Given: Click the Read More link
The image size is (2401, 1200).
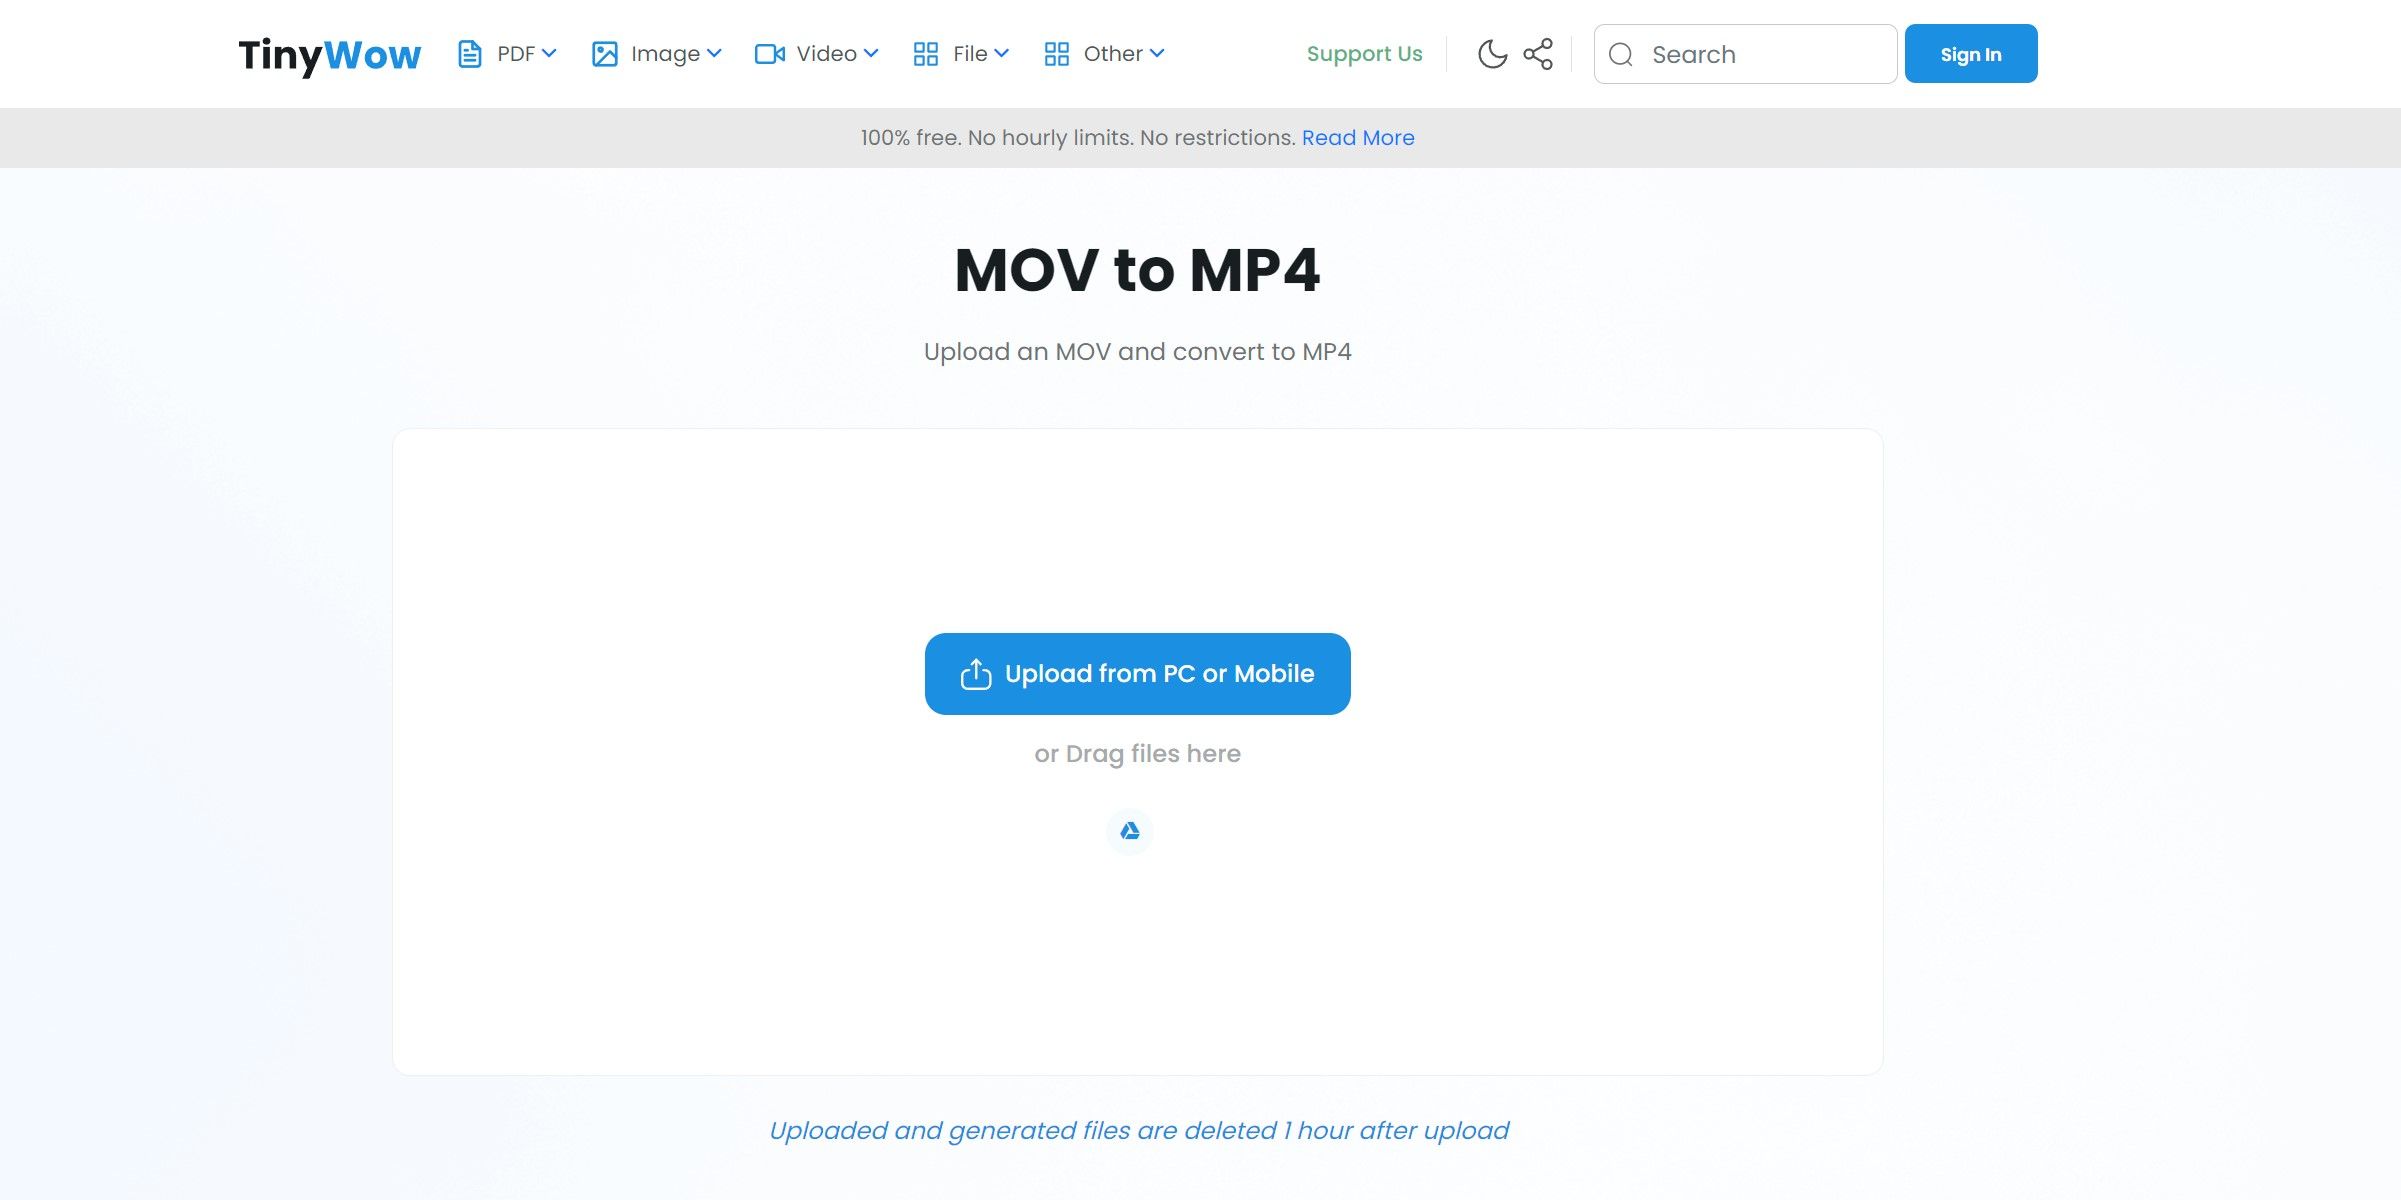Looking at the screenshot, I should pos(1358,138).
